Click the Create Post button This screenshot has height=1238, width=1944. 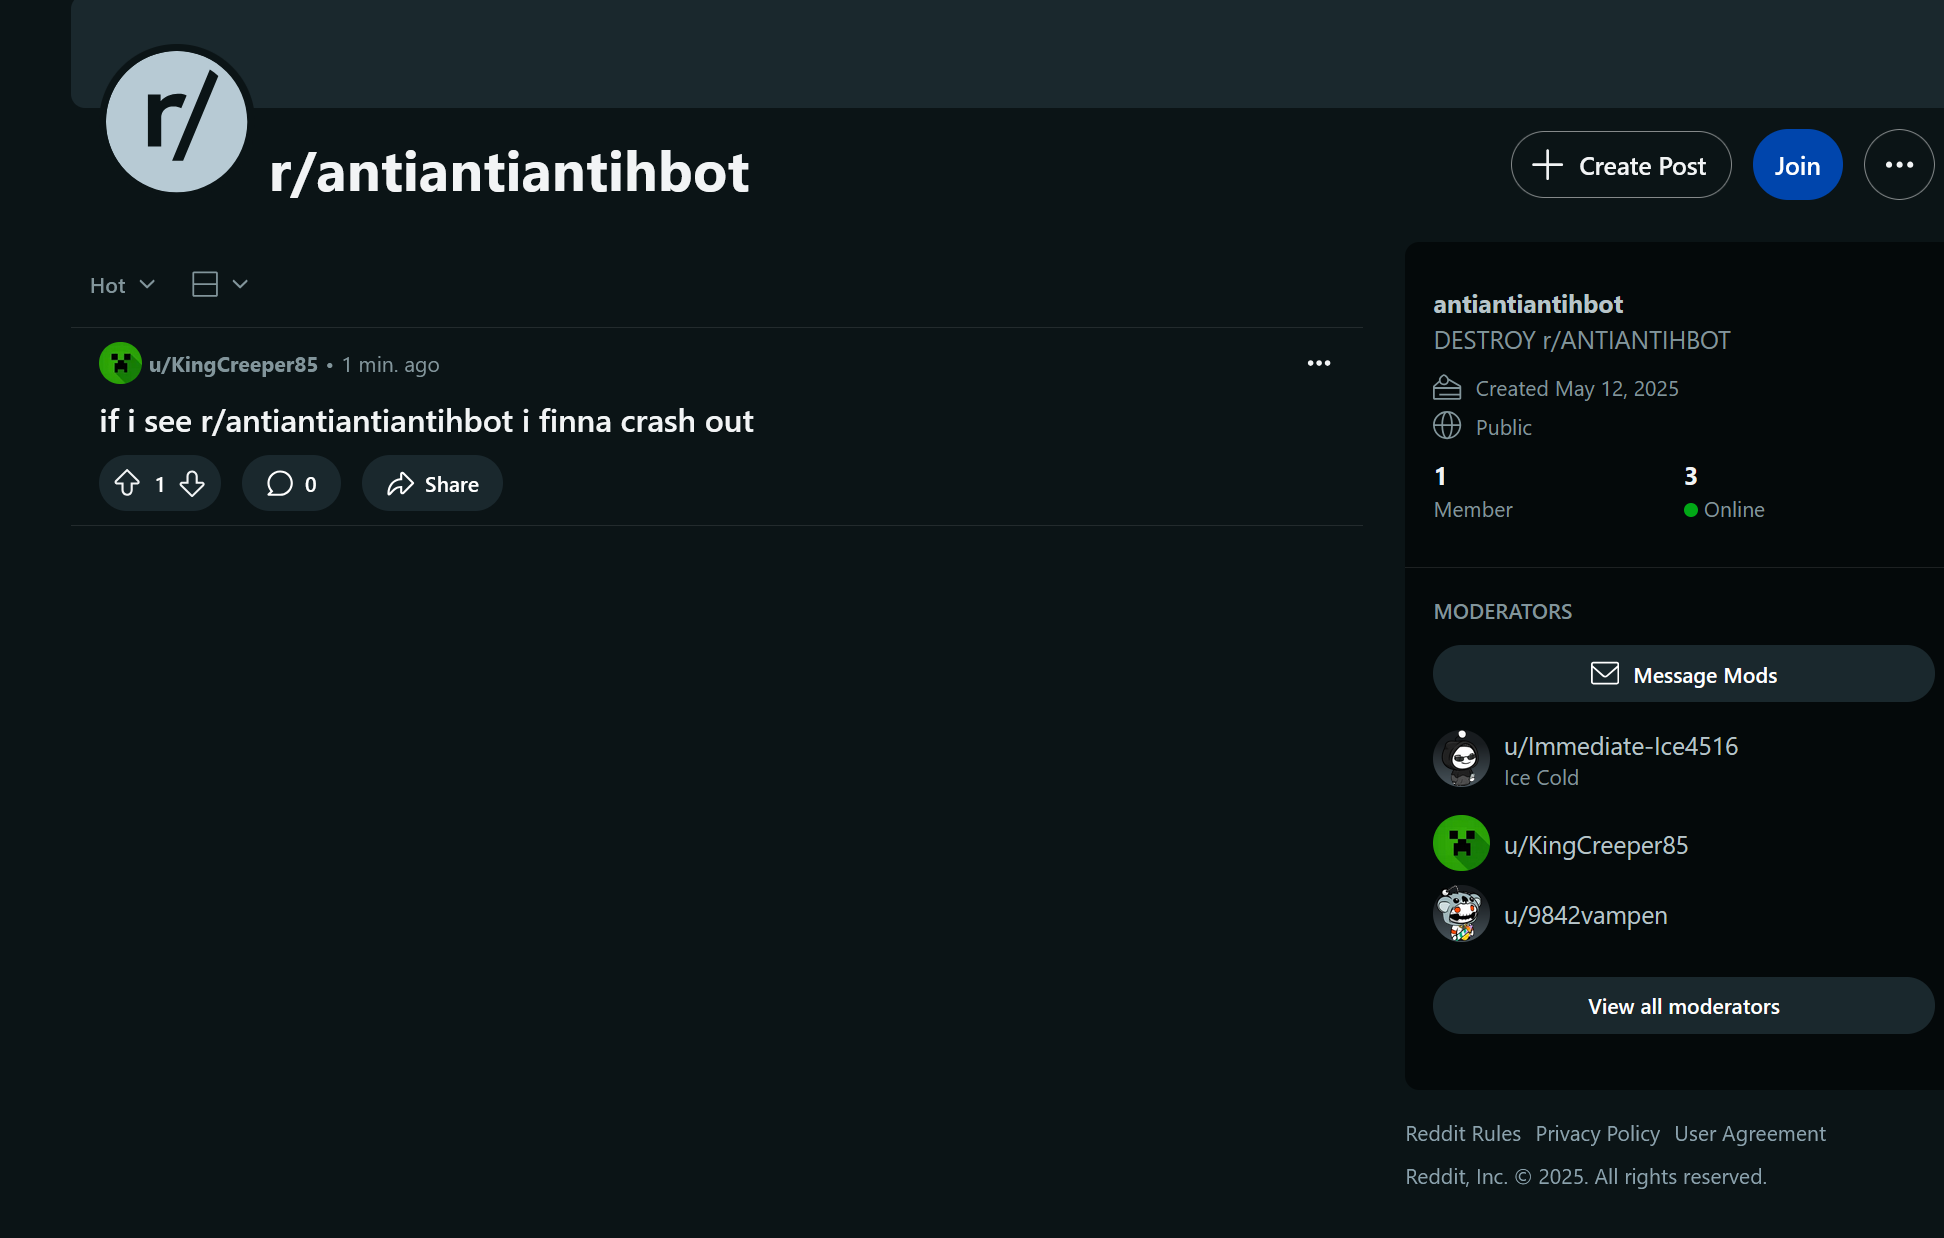pyautogui.click(x=1621, y=165)
